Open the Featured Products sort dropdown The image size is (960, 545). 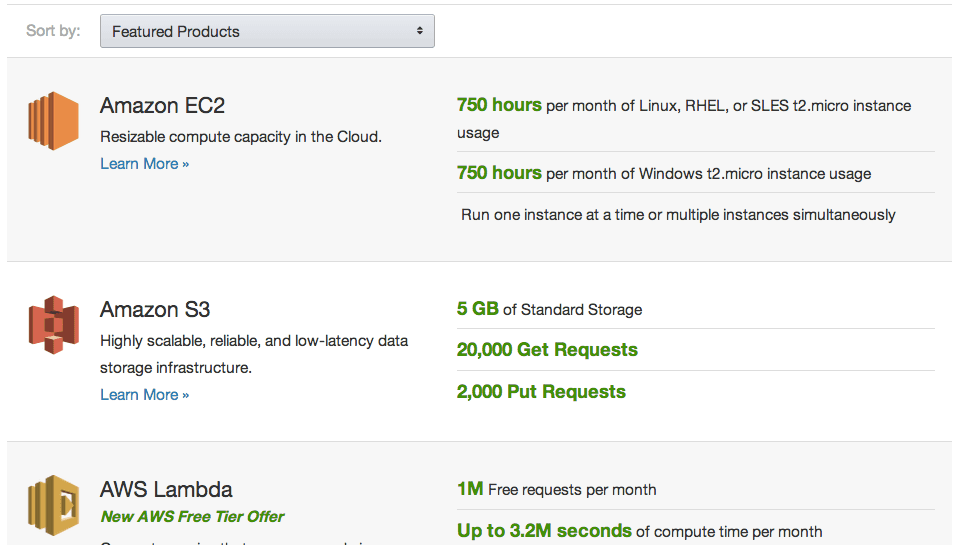point(267,31)
